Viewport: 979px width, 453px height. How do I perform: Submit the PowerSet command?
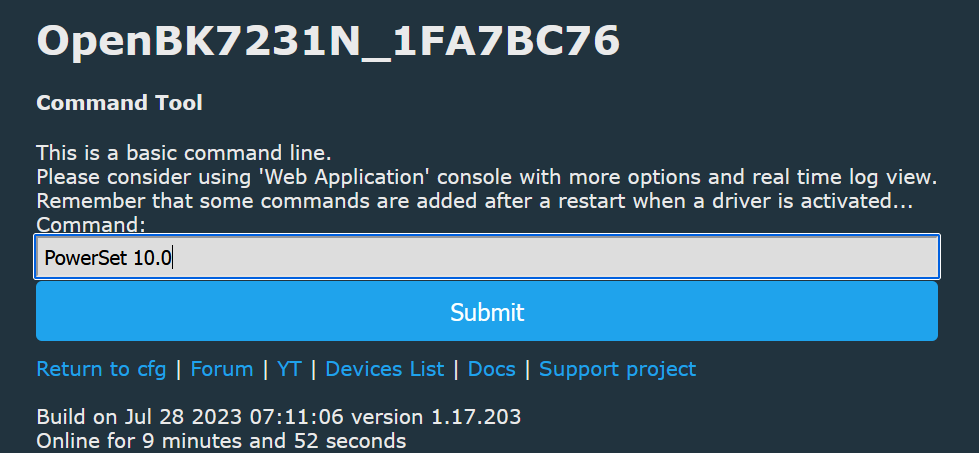[x=486, y=311]
